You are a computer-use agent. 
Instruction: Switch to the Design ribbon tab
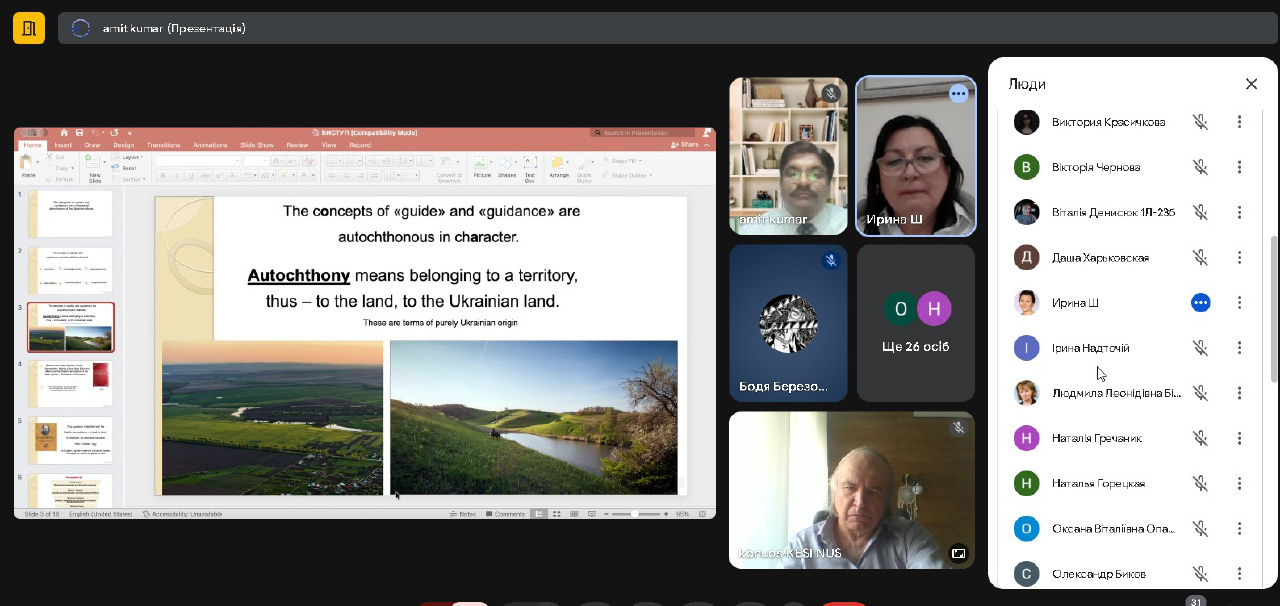coord(123,145)
